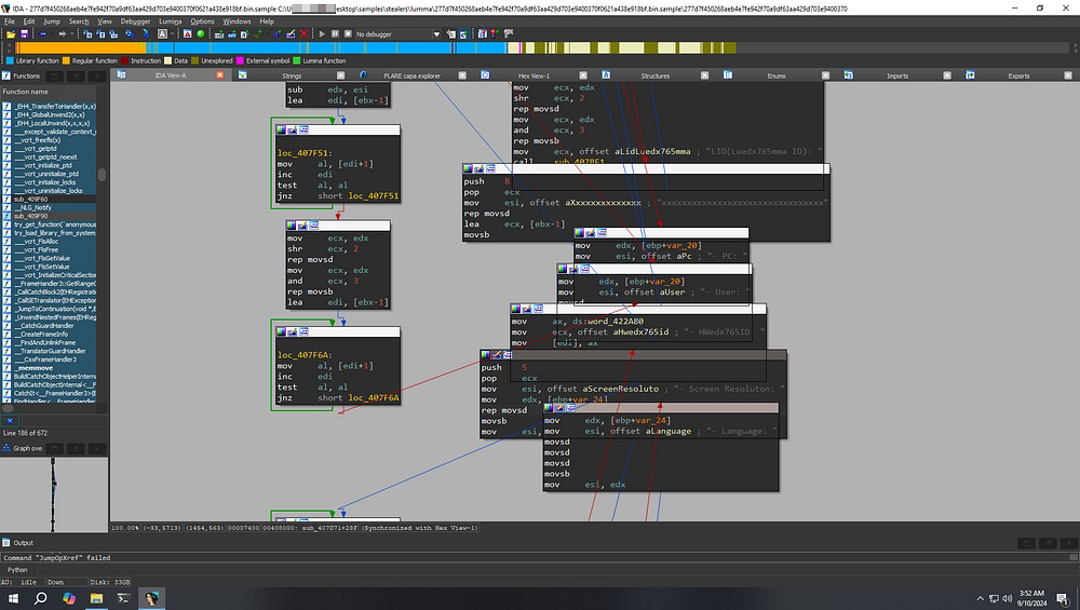Open the Debugger menu
The height and width of the screenshot is (610, 1080).
[135, 21]
